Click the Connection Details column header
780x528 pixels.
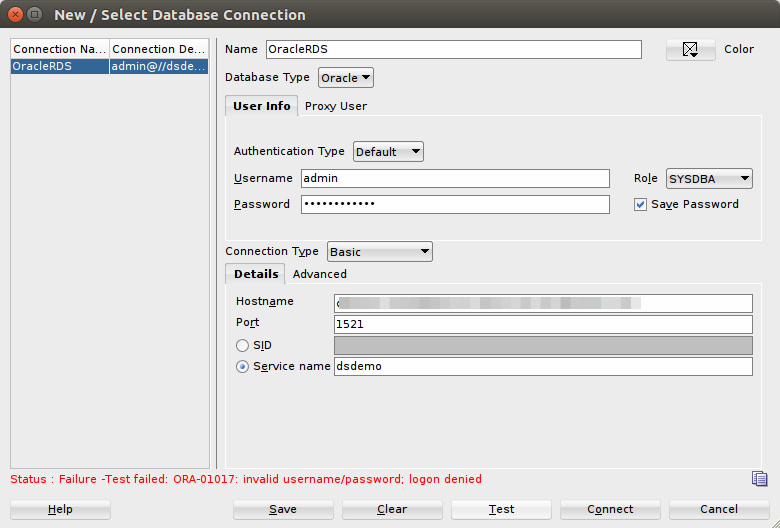point(159,49)
